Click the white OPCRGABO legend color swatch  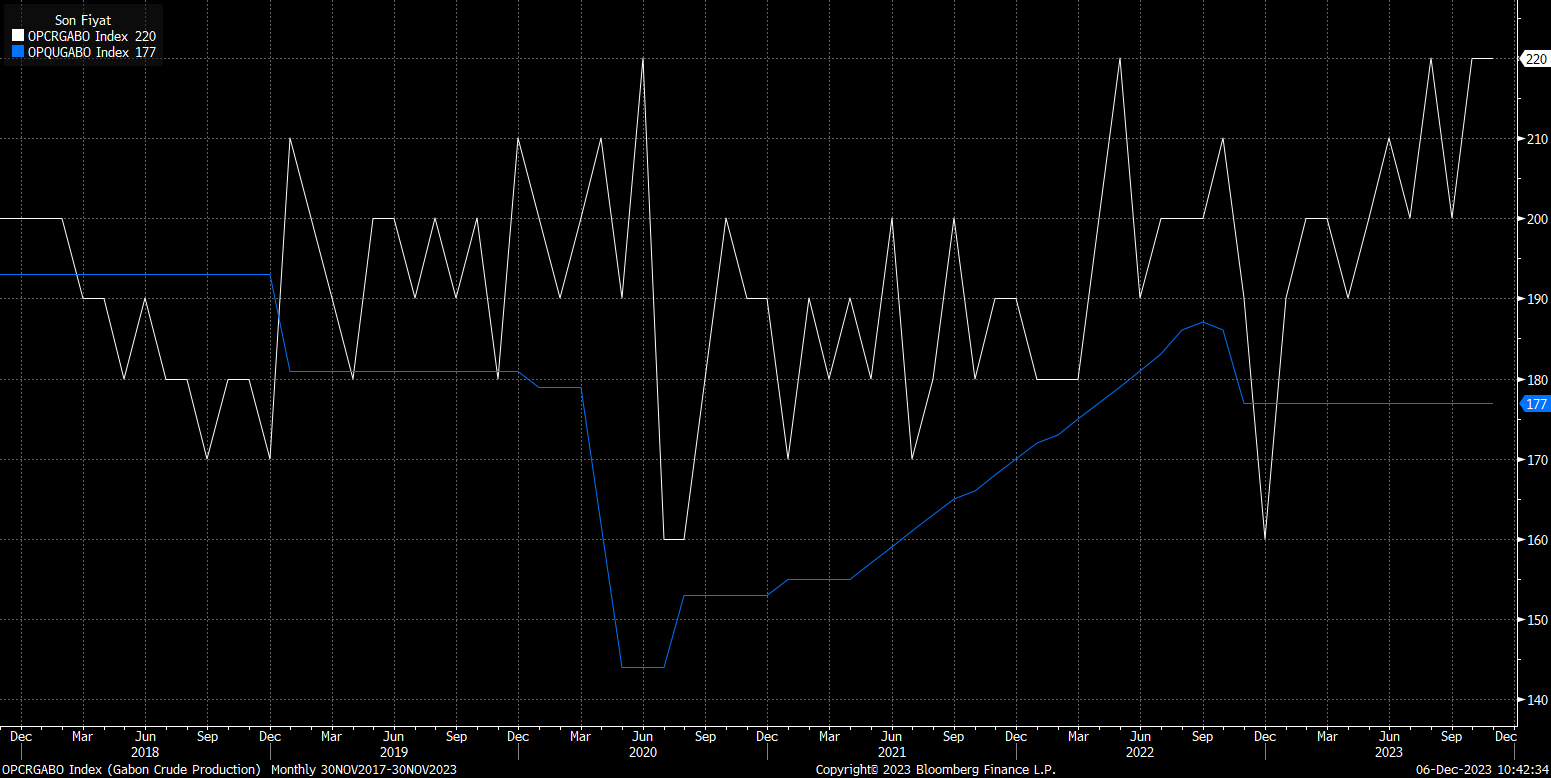[x=16, y=36]
